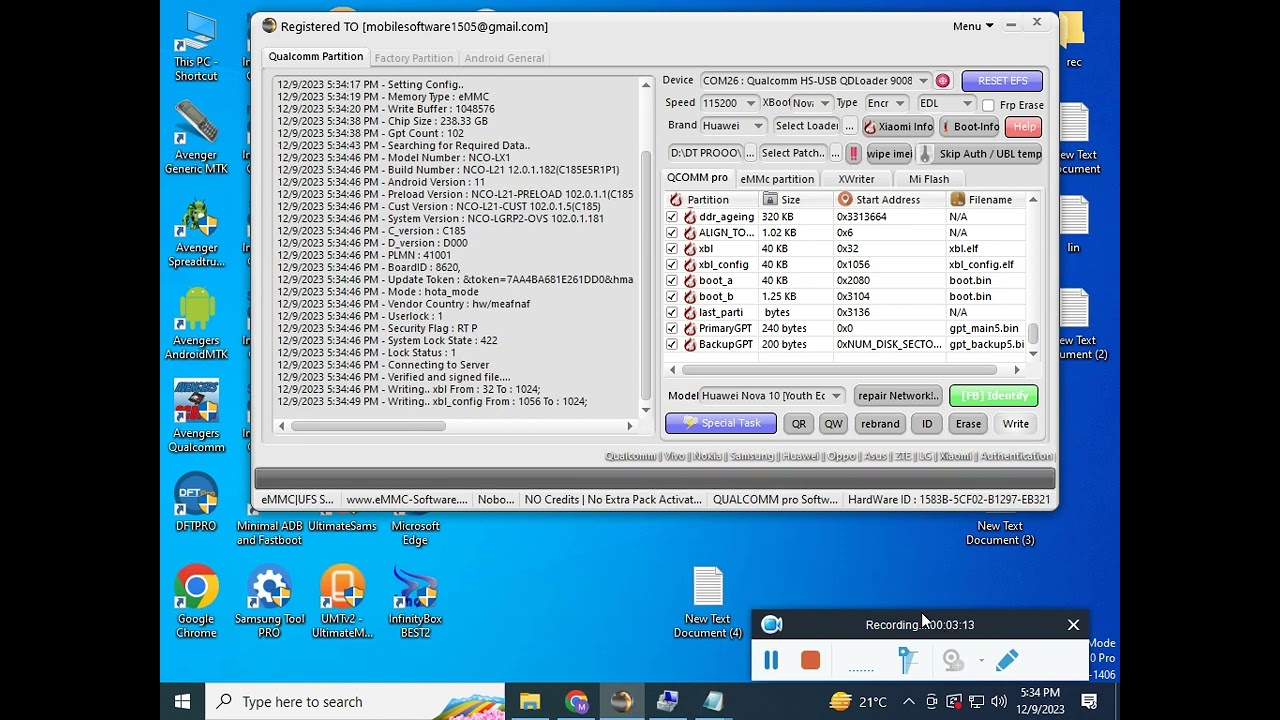Open Avengers Qualcomm desktop icon

pyautogui.click(x=196, y=417)
